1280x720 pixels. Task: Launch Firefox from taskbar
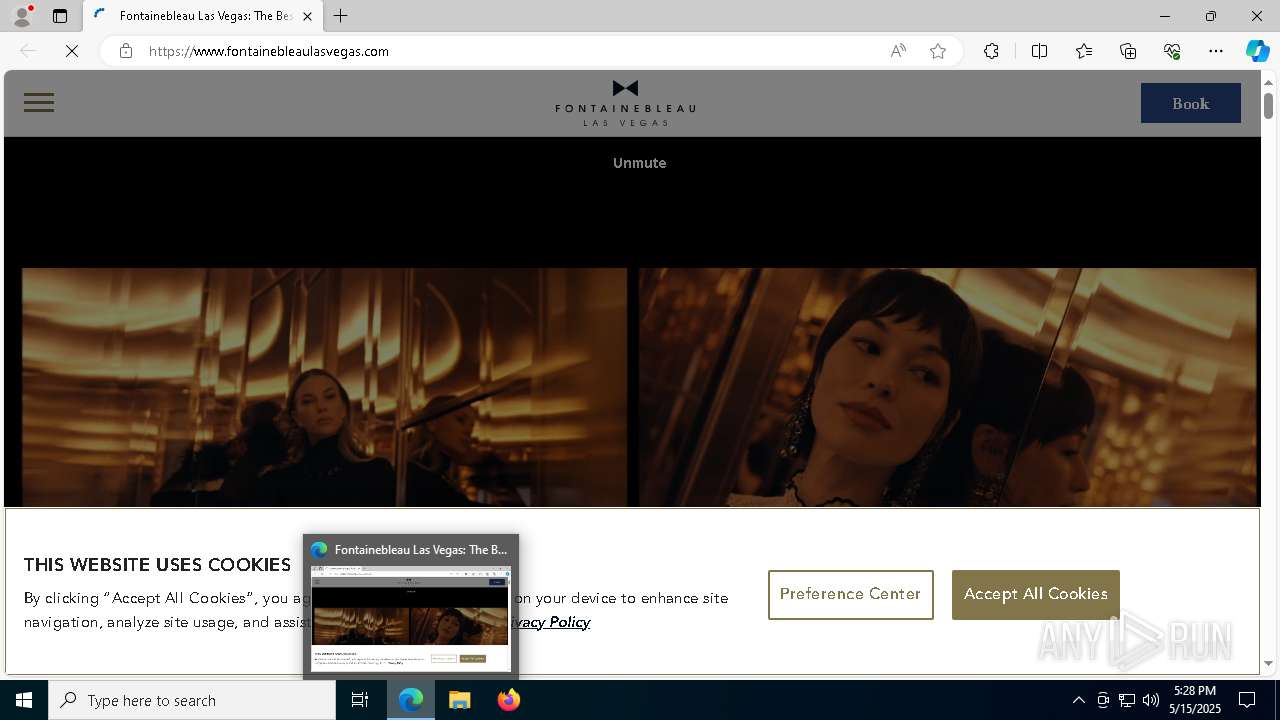[508, 700]
